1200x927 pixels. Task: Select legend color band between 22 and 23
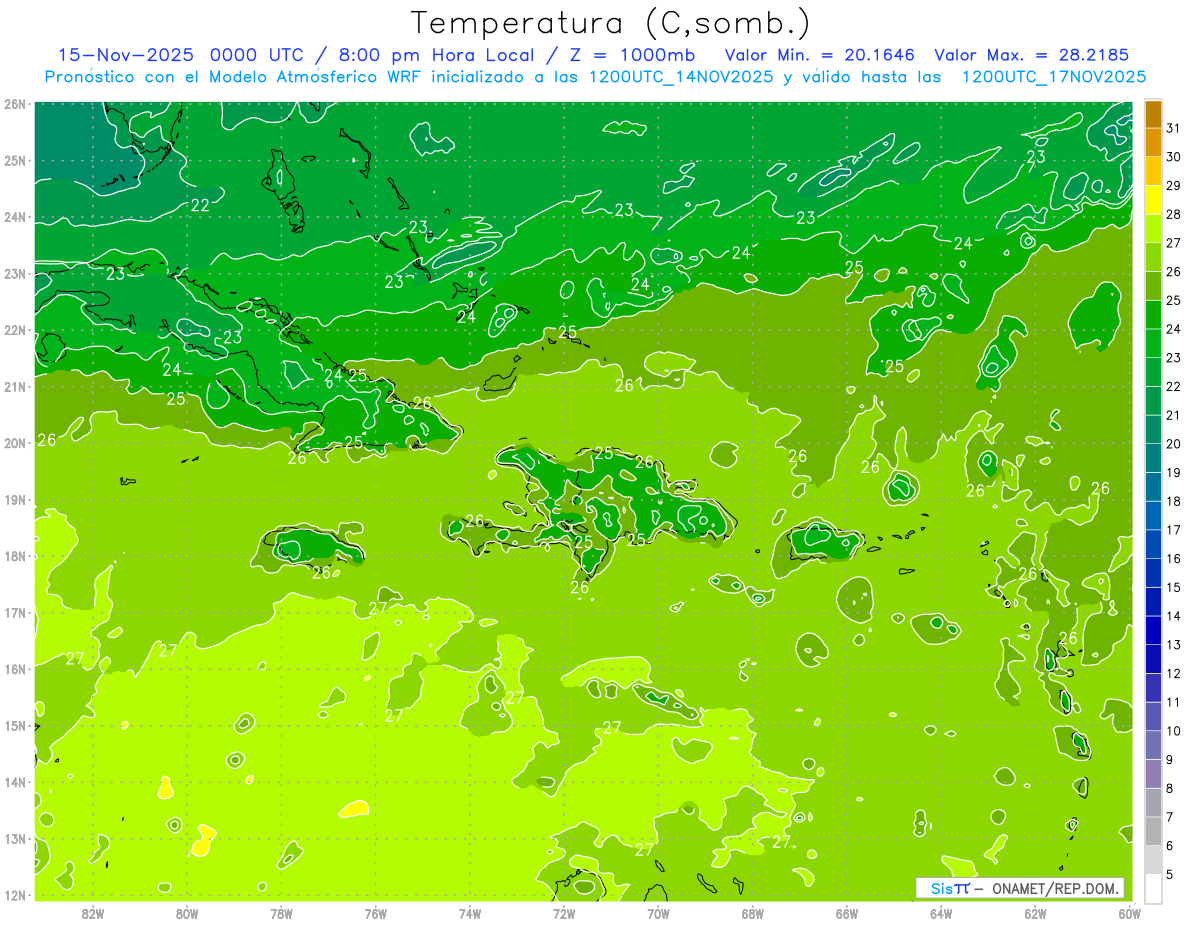tap(1153, 372)
